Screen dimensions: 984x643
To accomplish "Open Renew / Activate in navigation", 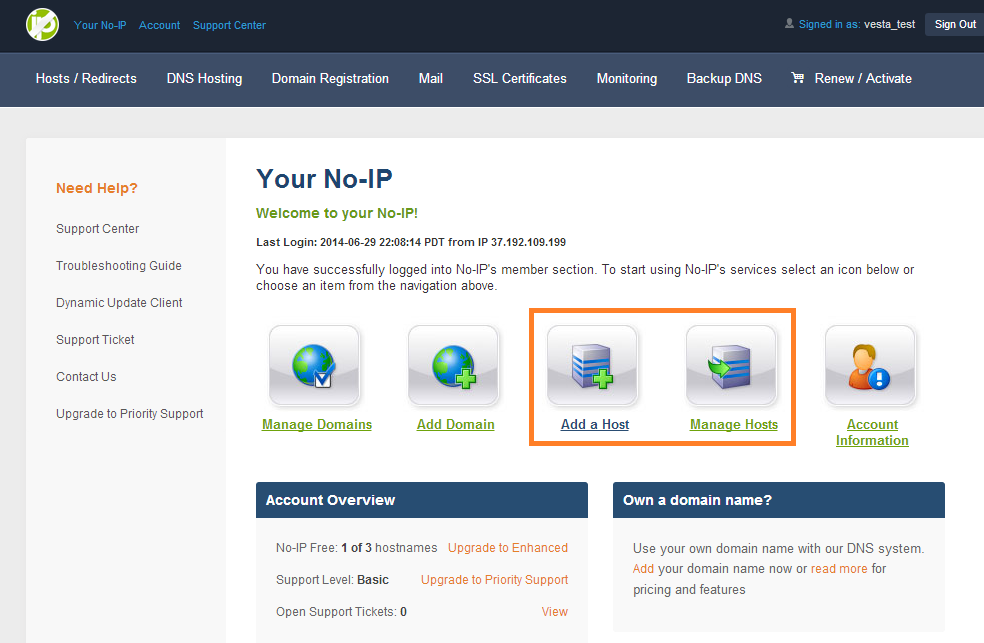I will tap(863, 78).
